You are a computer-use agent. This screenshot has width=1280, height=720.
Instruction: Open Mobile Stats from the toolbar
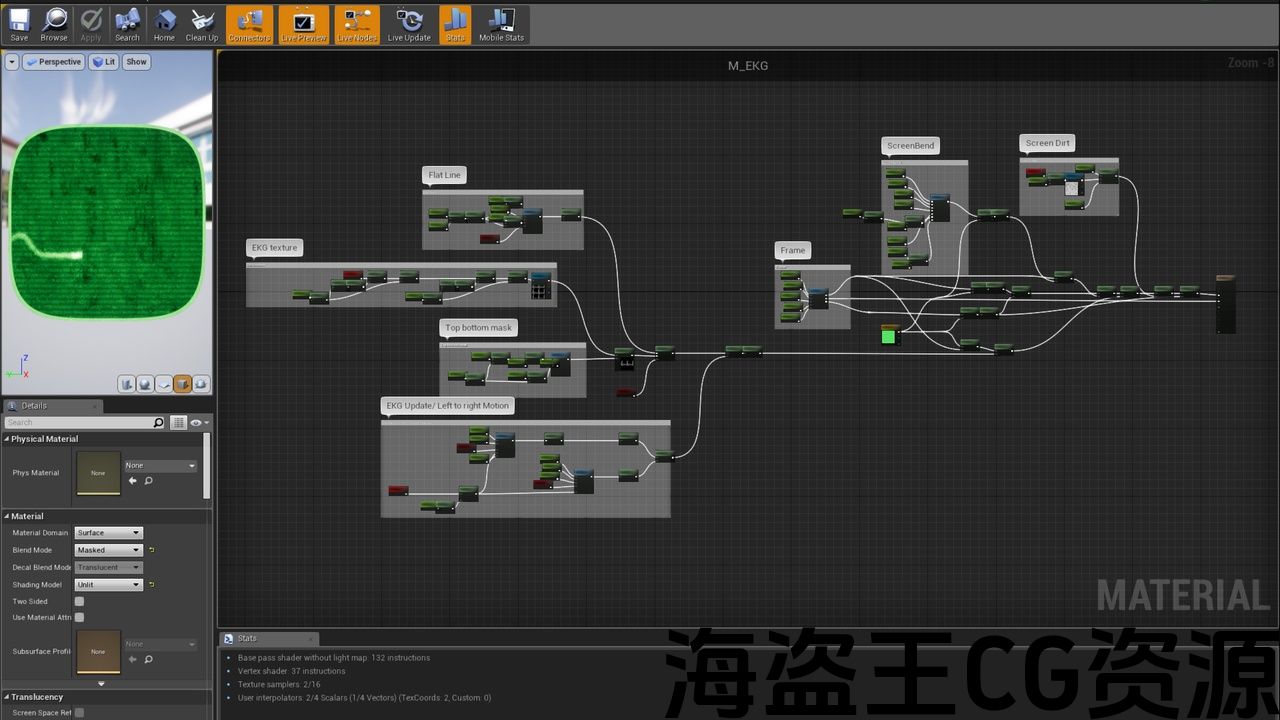point(501,25)
